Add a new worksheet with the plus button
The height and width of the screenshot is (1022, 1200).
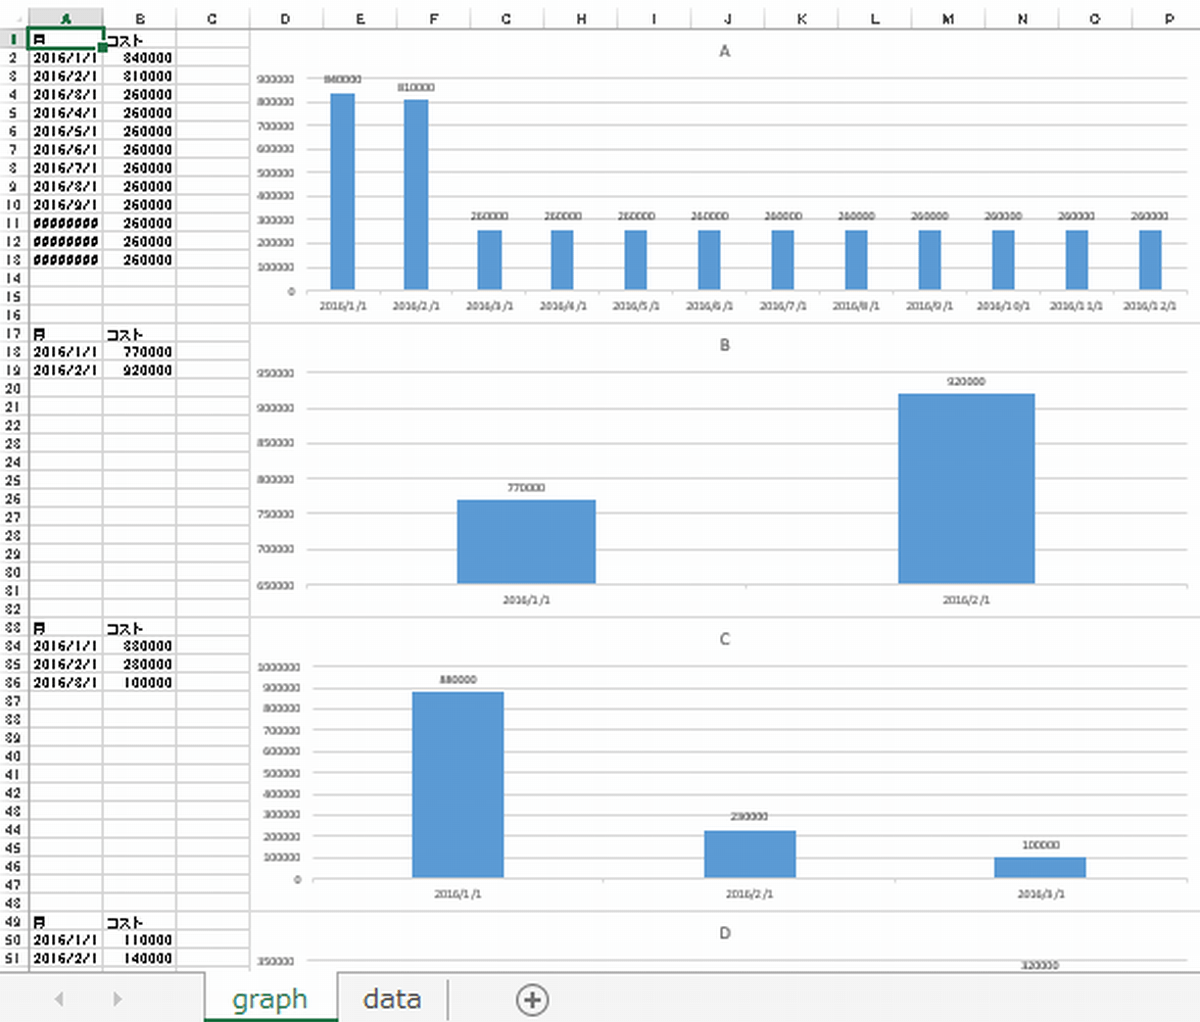click(x=532, y=999)
